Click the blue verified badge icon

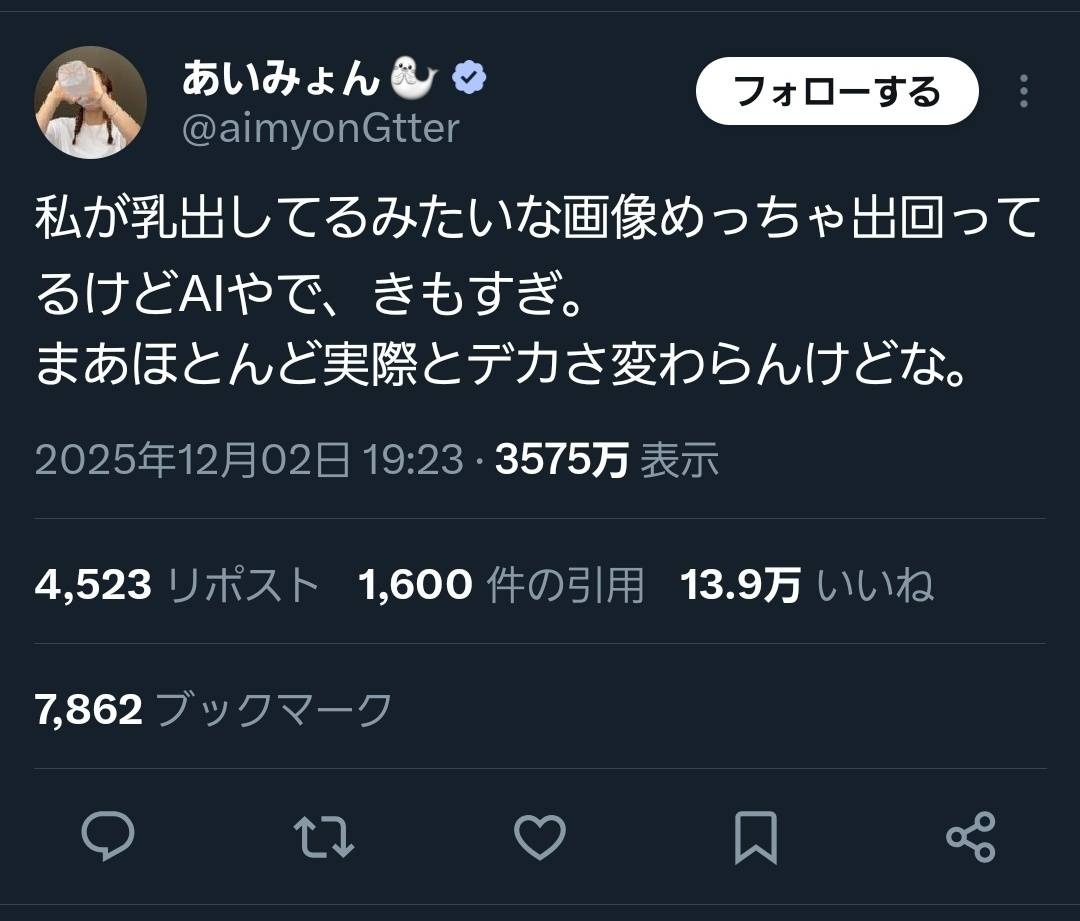coord(469,78)
